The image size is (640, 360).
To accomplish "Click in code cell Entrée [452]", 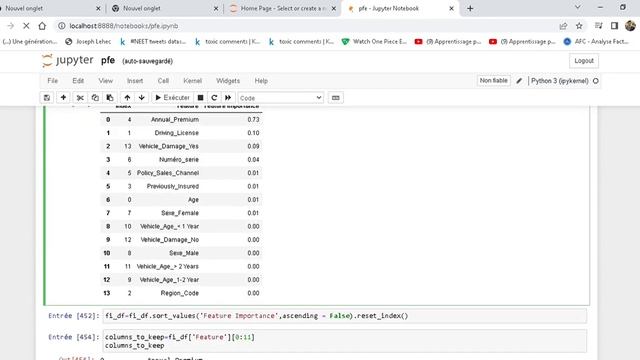I will coord(344,316).
